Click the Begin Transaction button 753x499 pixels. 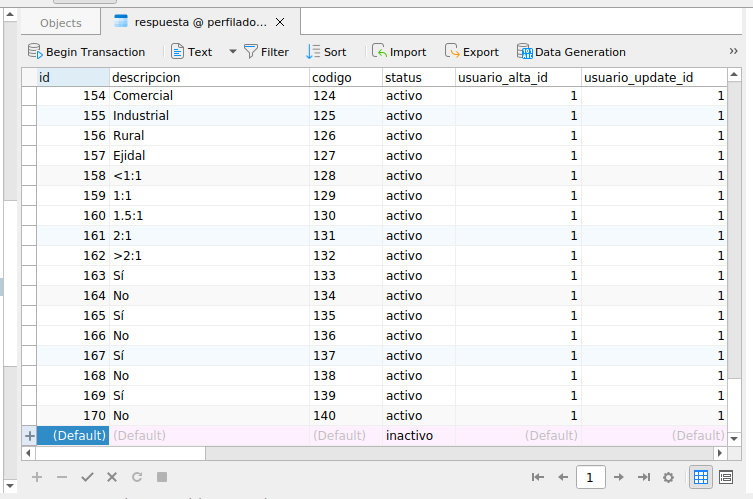[x=86, y=52]
